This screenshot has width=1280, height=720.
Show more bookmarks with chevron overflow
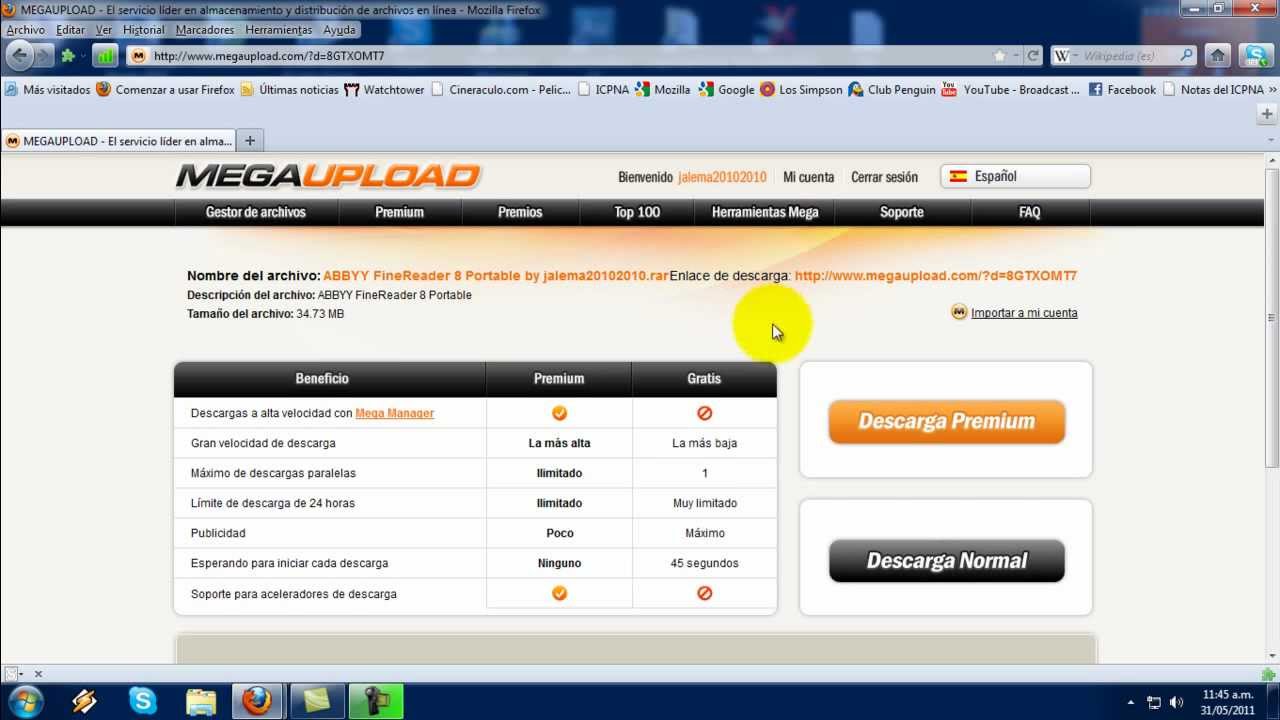[x=1272, y=89]
